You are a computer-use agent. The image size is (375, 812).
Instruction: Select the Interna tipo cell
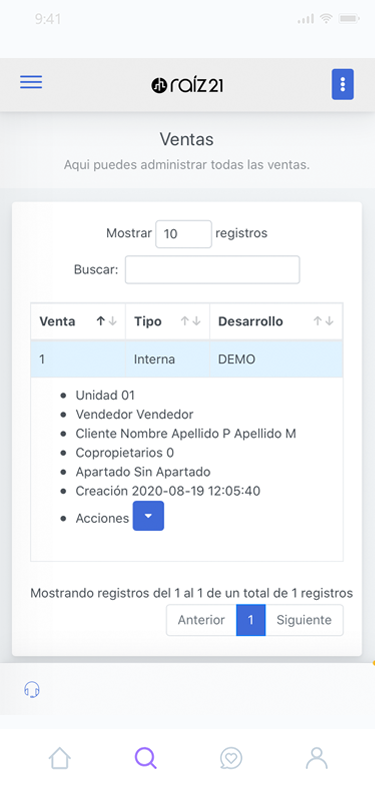coord(167,359)
